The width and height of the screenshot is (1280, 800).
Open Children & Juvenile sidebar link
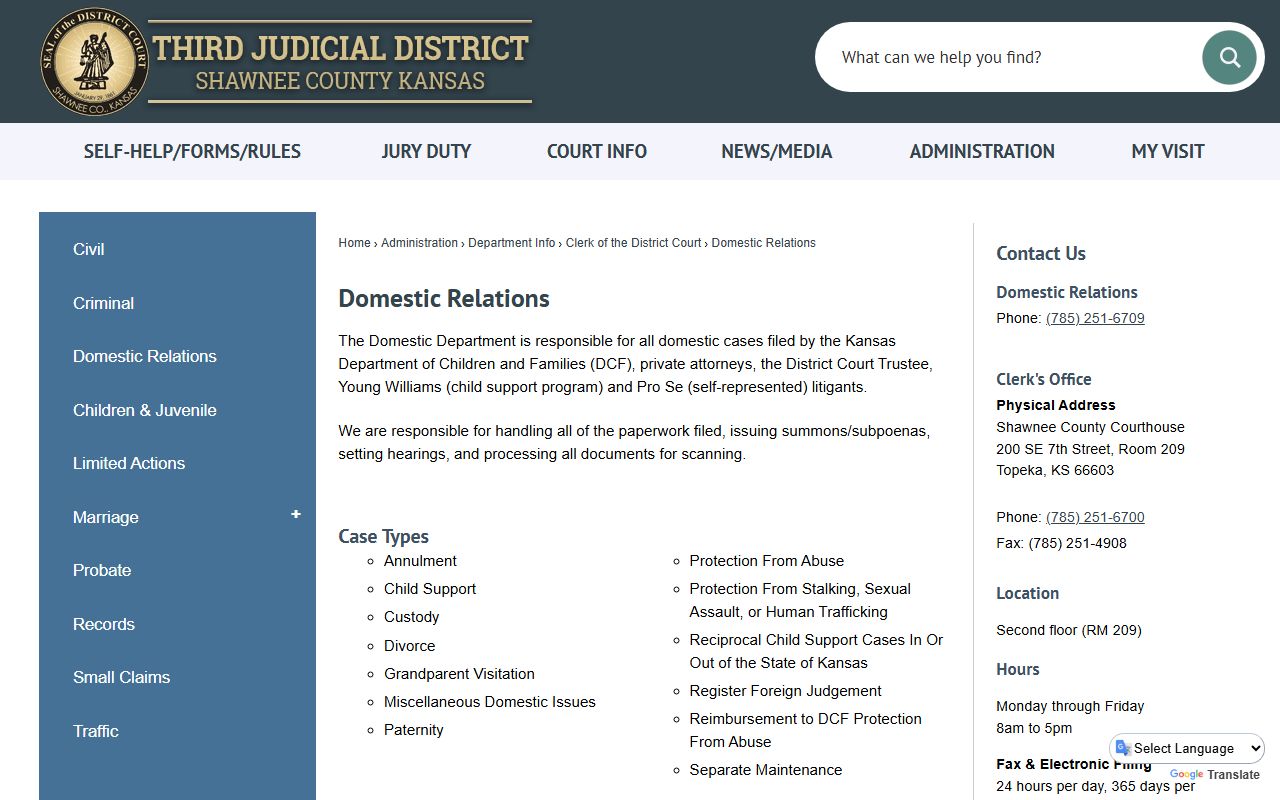coord(145,410)
